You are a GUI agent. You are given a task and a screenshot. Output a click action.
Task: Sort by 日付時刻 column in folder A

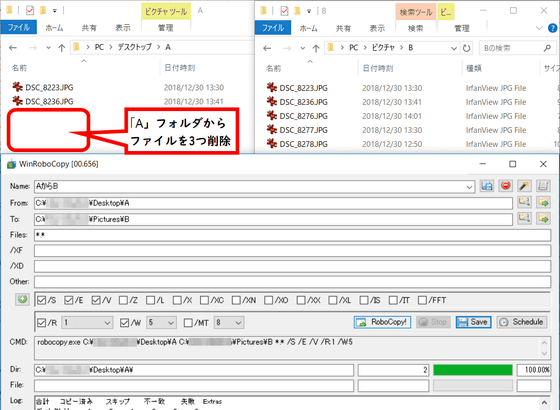pyautogui.click(x=180, y=68)
